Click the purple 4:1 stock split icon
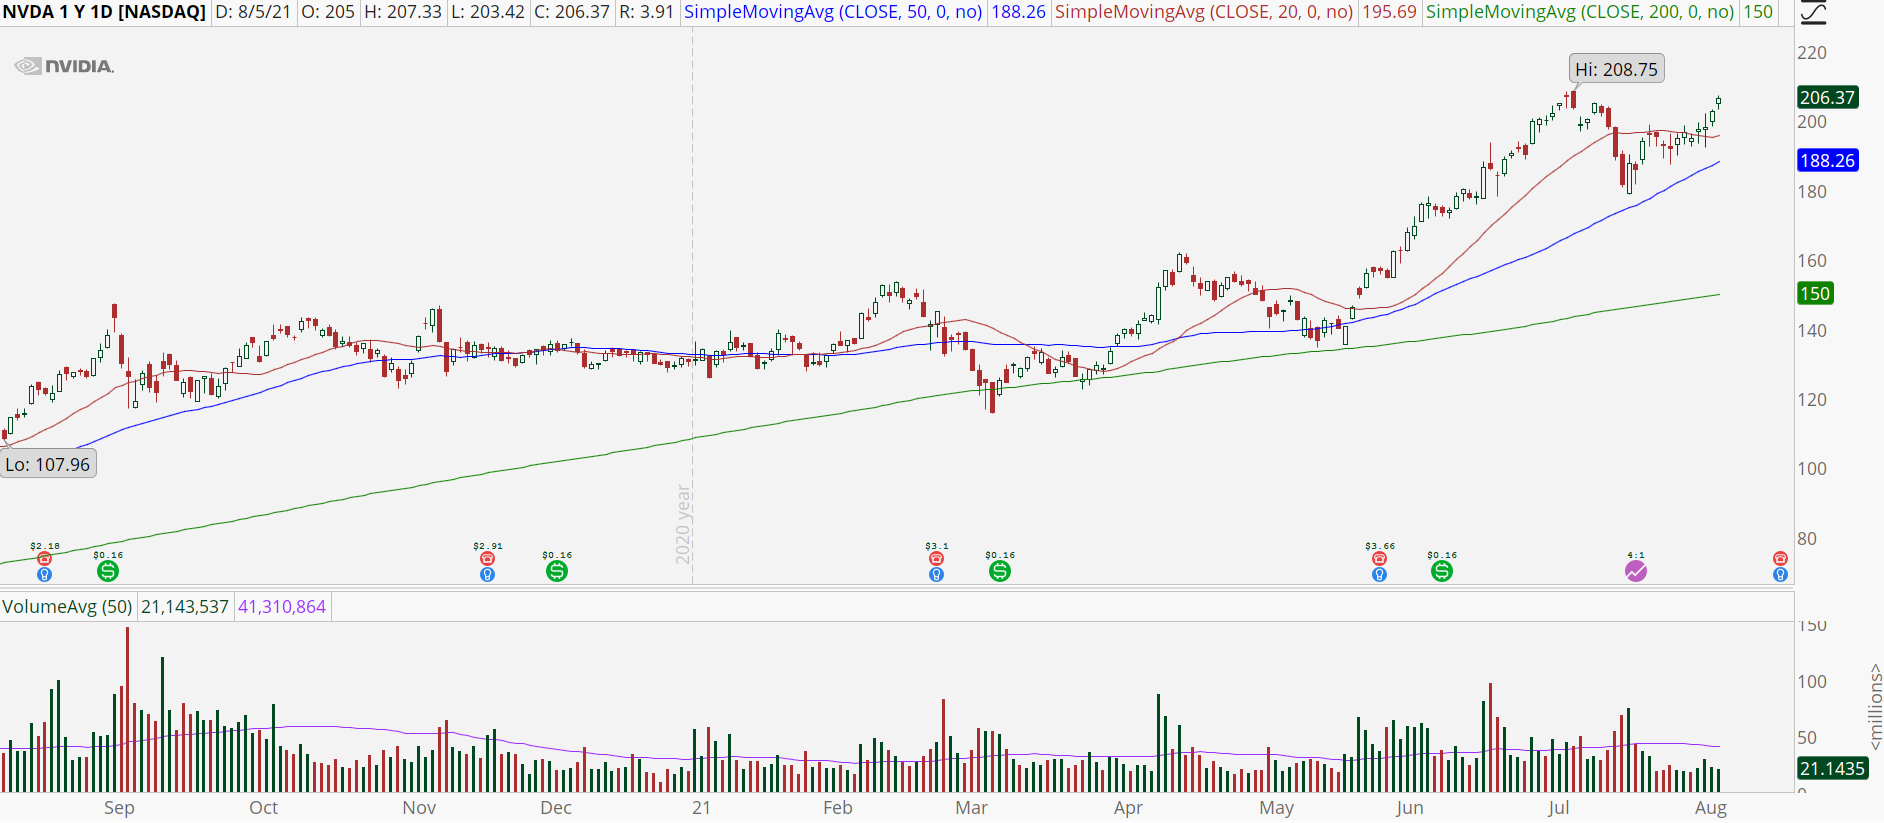This screenshot has width=1884, height=823. [1636, 571]
